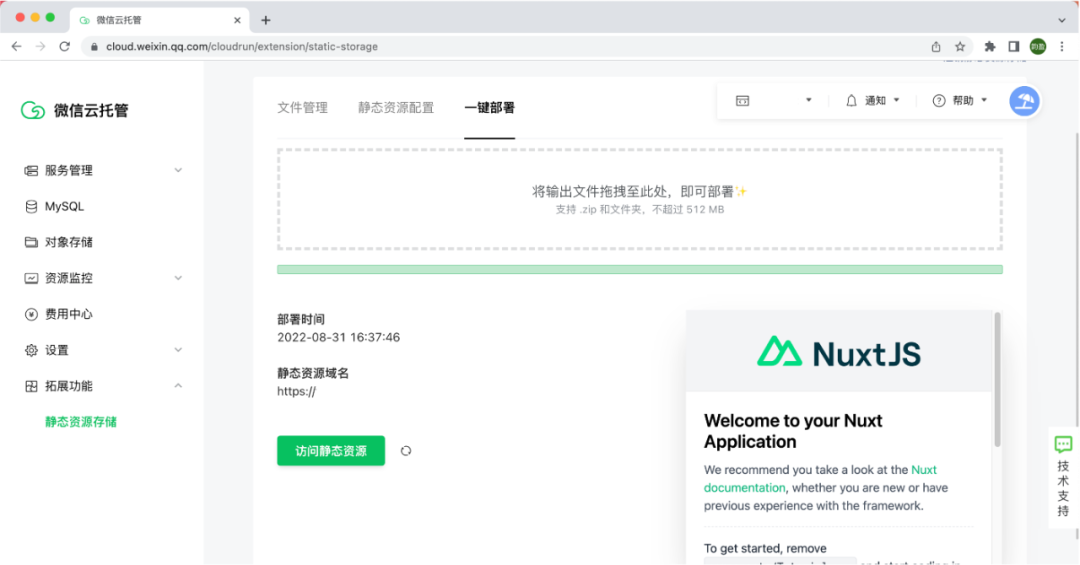Click the help question mark icon
Viewport: 1080px width, 565px height.
coord(939,101)
